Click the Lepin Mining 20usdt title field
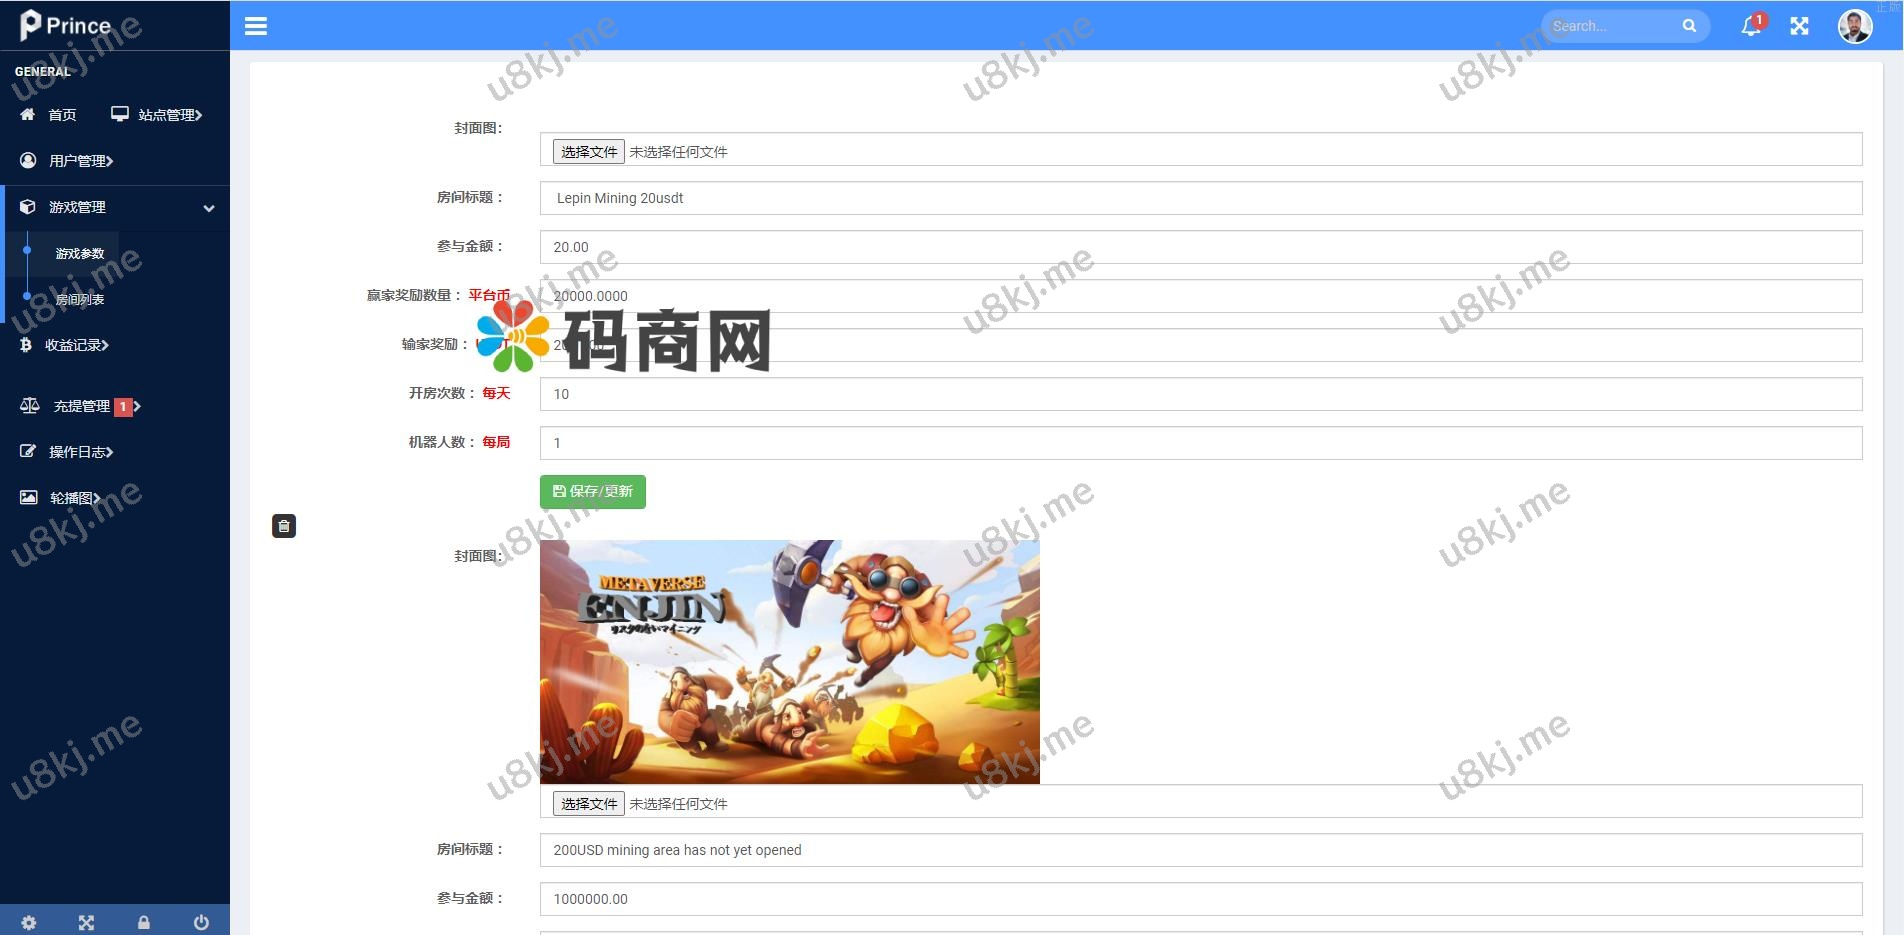This screenshot has width=1904, height=935. coord(1200,198)
